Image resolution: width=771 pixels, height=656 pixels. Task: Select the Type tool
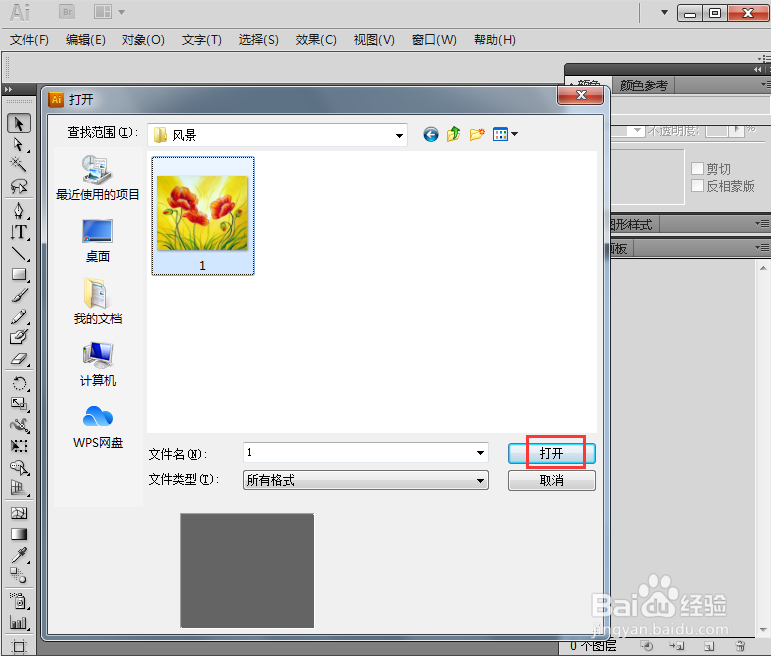19,232
